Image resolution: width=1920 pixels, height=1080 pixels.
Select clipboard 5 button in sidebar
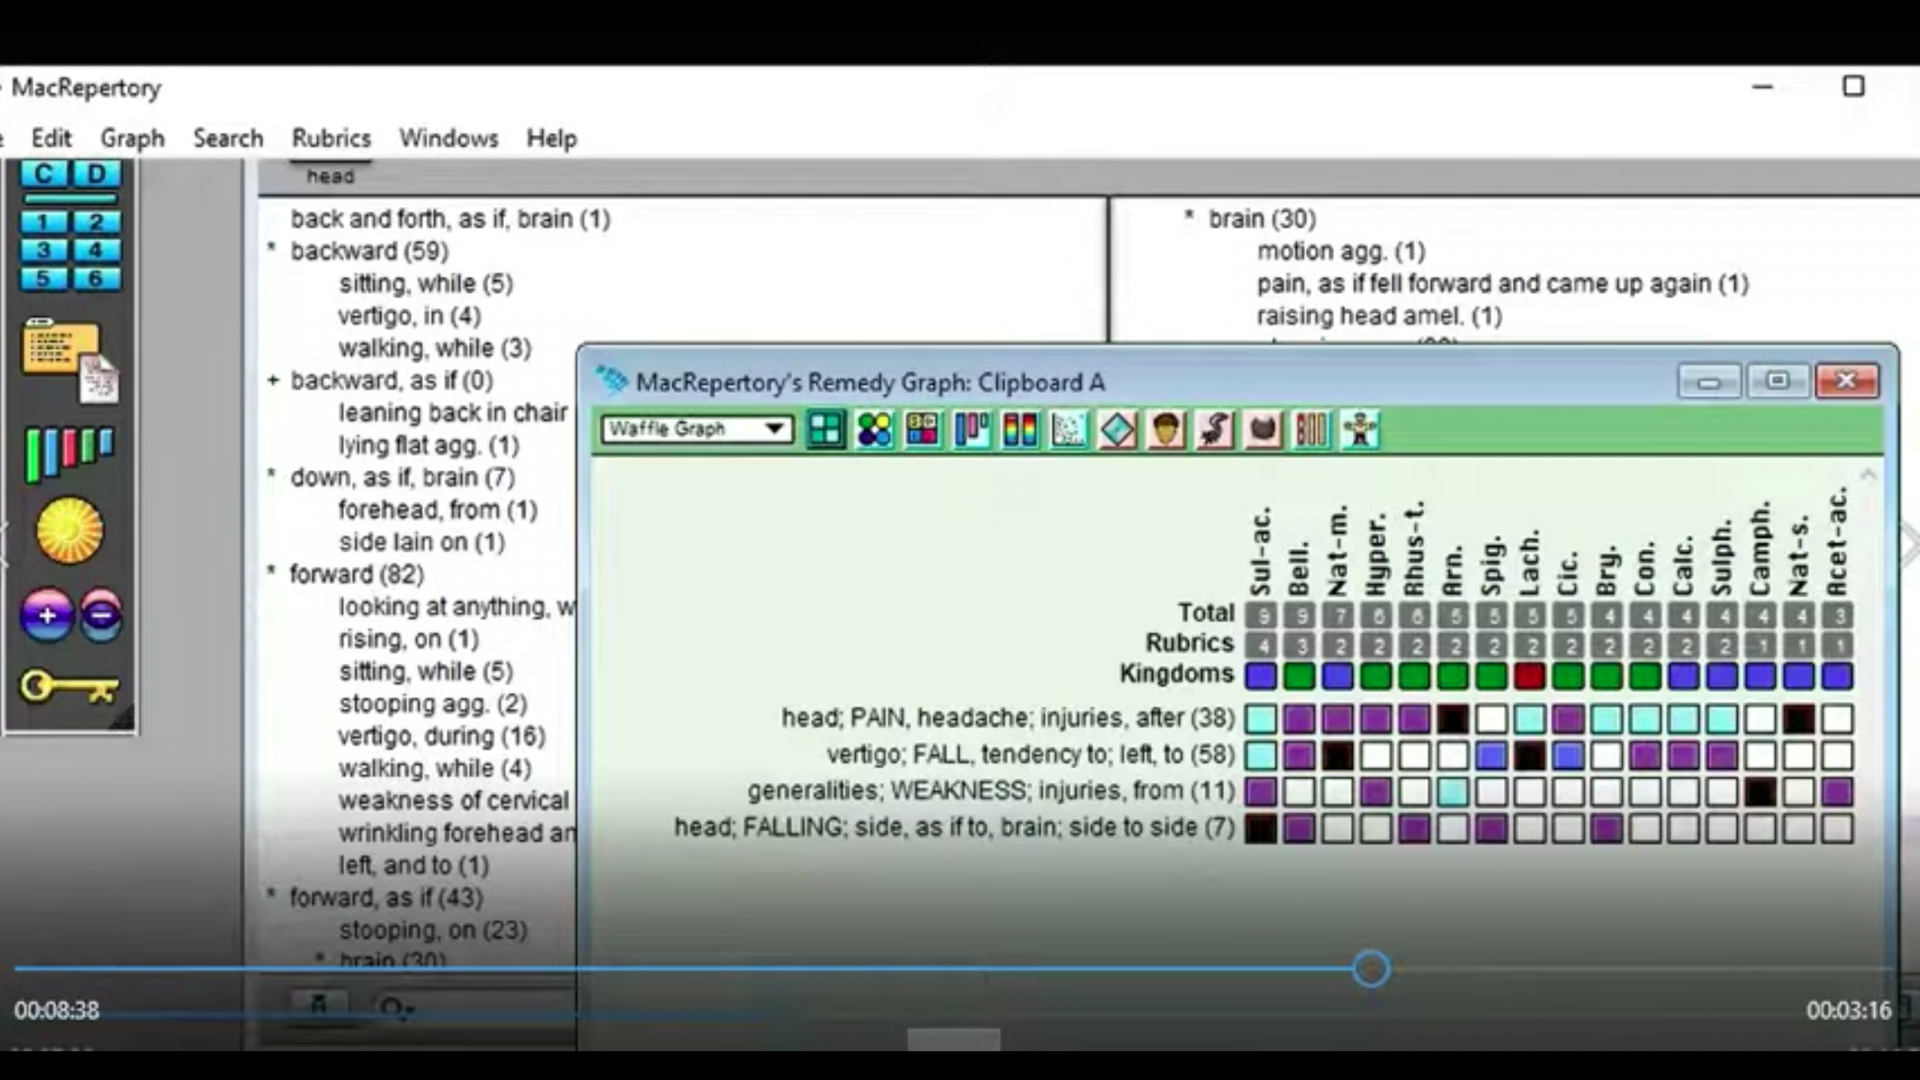pyautogui.click(x=43, y=278)
